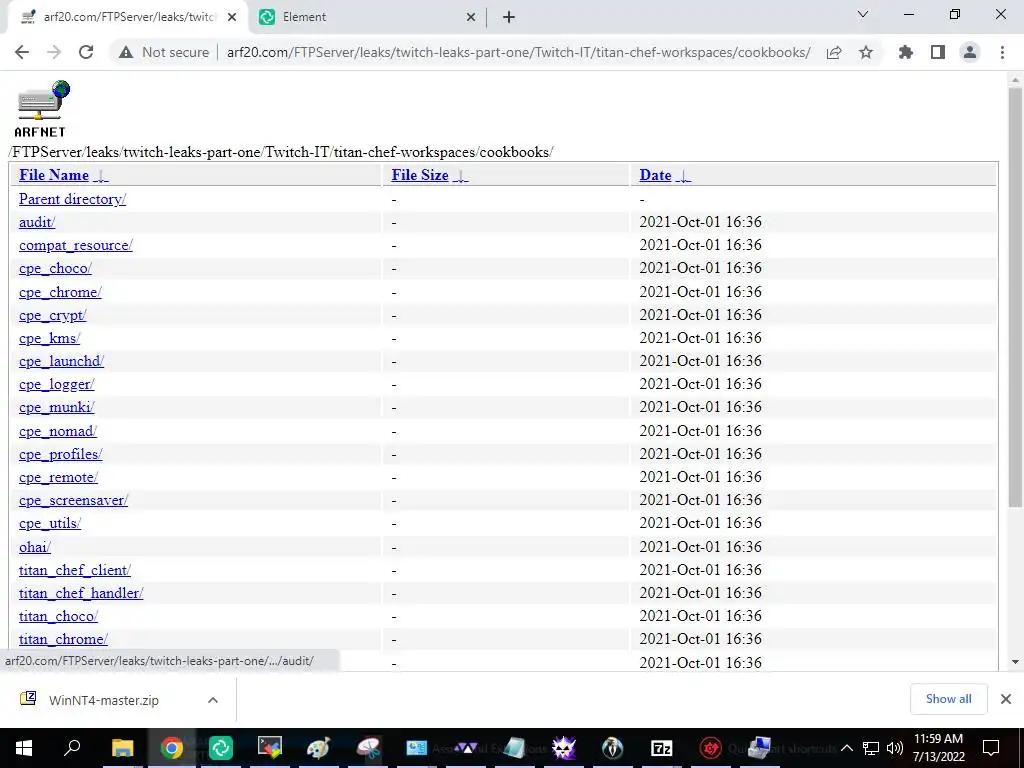Click Show all downloads button
Screen dimensions: 1024x768
click(948, 699)
